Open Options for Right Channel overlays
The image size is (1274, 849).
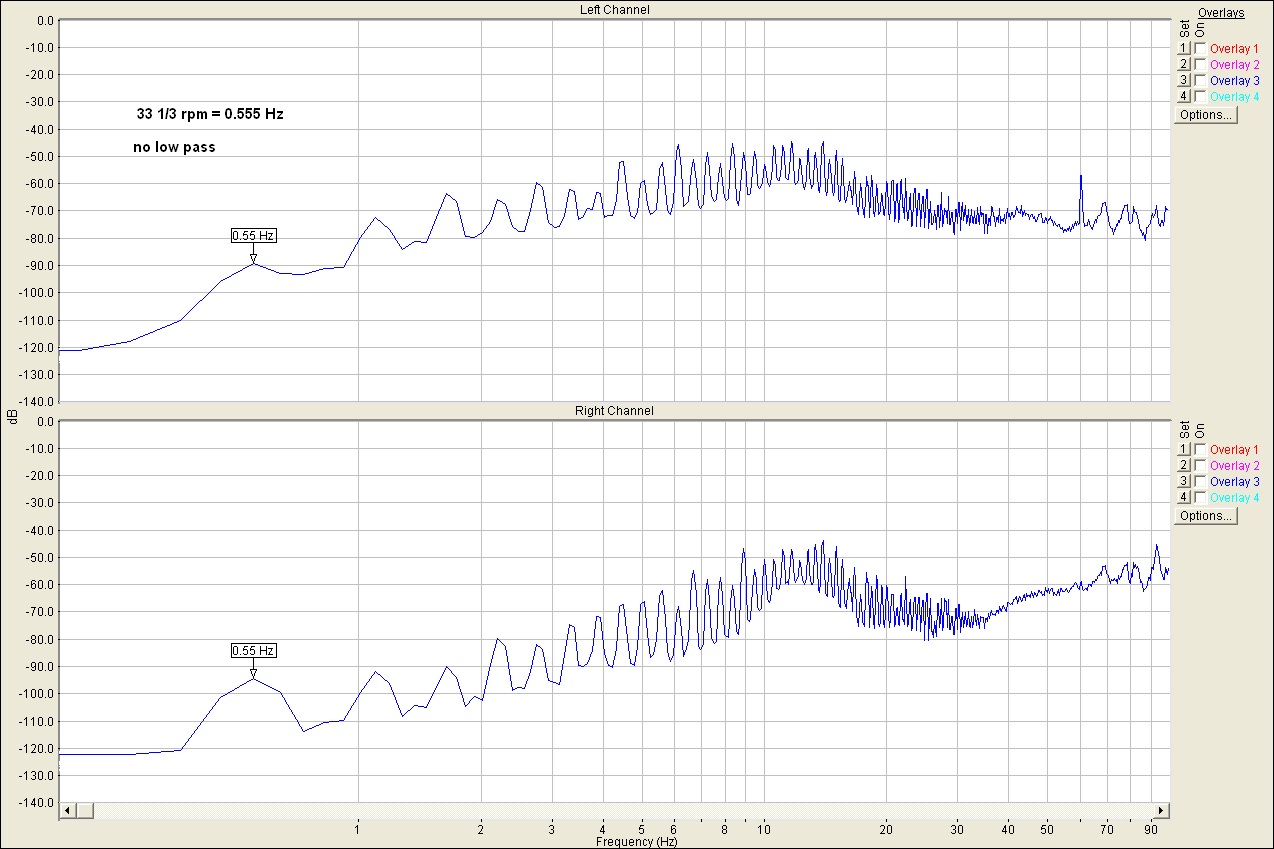pyautogui.click(x=1206, y=516)
